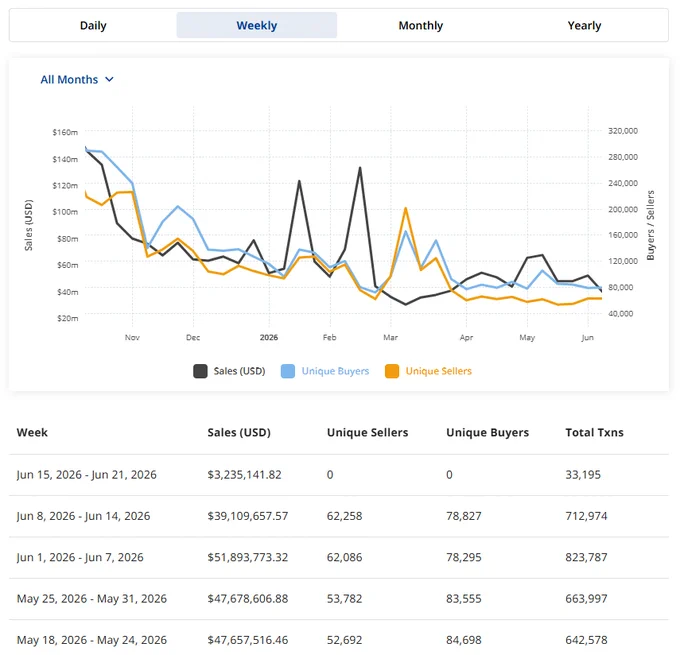Click the 642,578 total transactions cell
The image size is (680, 655).
[x=586, y=640]
